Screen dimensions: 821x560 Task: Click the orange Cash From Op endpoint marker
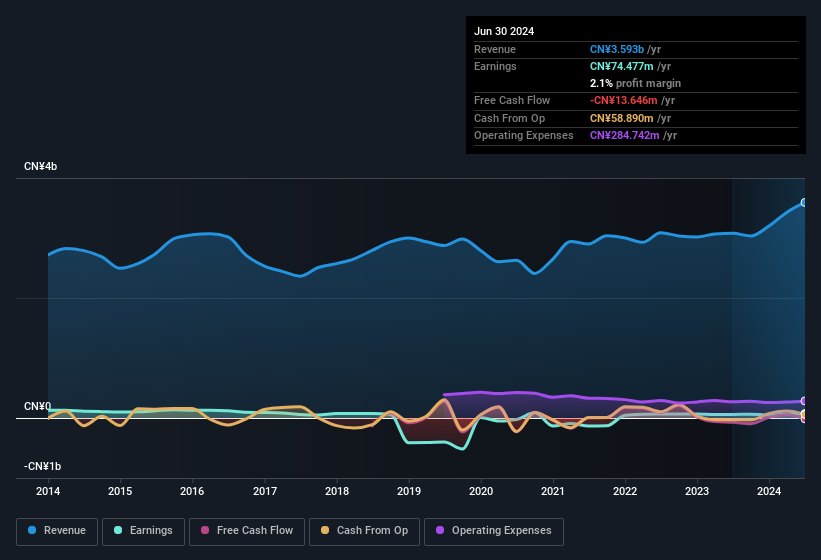click(x=804, y=414)
